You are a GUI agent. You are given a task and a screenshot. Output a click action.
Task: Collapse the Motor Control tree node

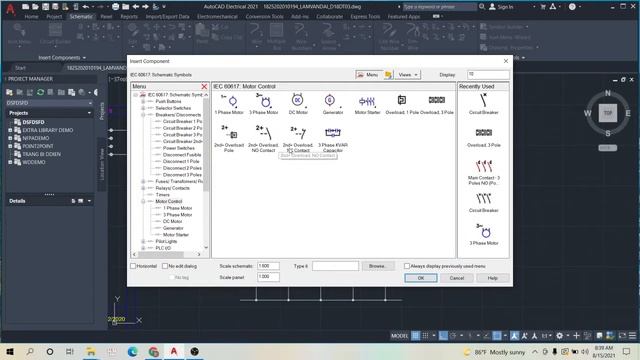[143, 202]
